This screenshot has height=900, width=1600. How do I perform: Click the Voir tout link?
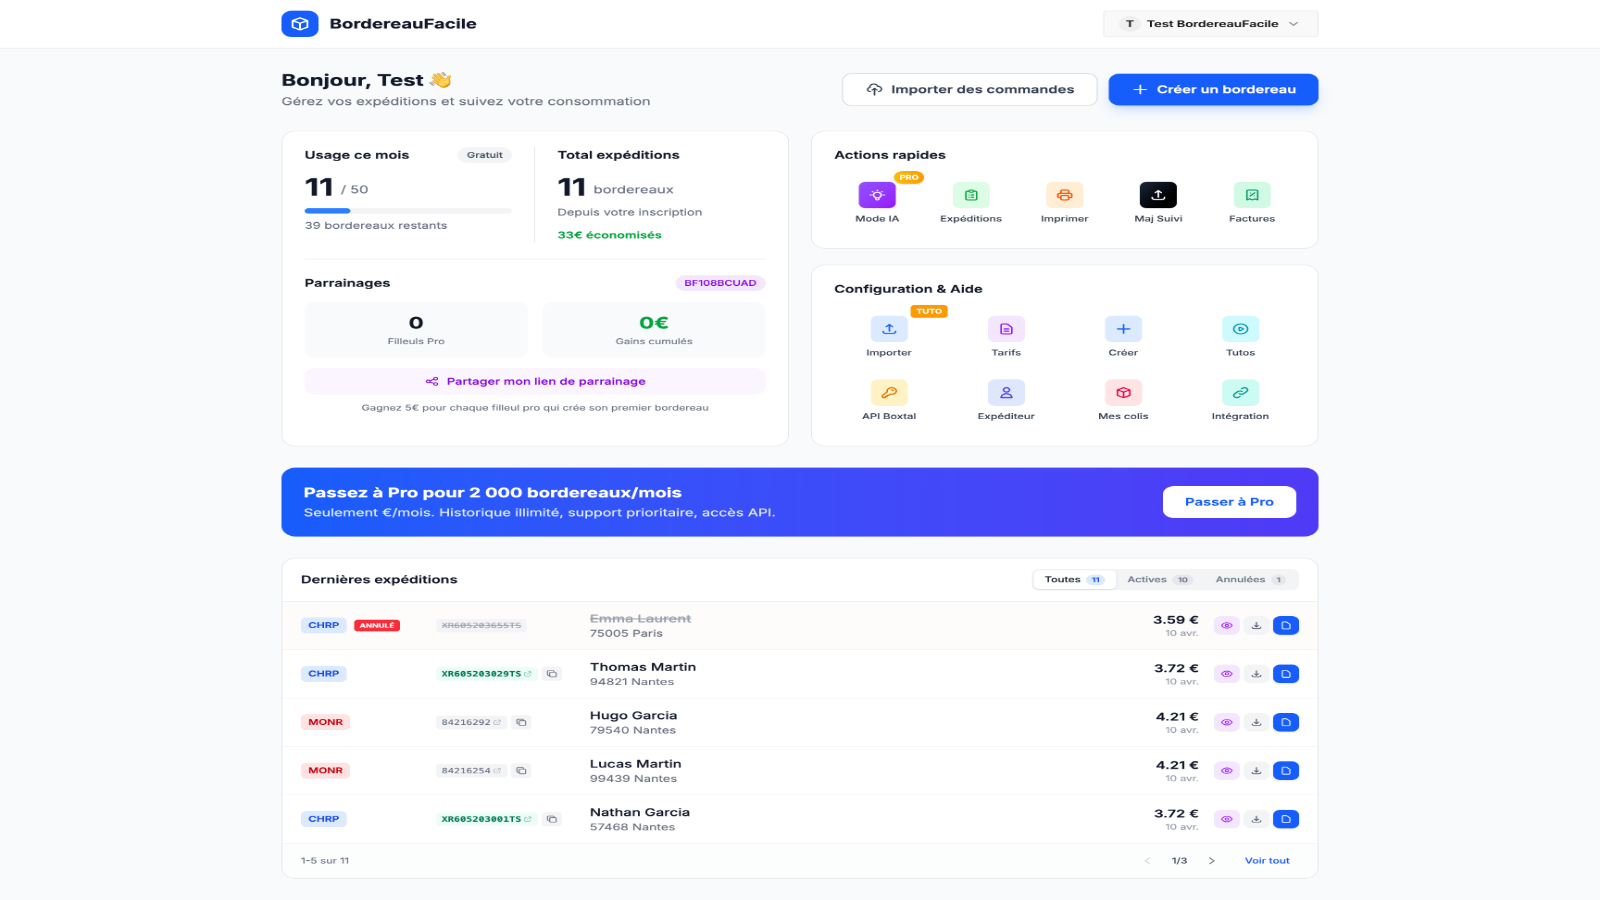[1267, 861]
